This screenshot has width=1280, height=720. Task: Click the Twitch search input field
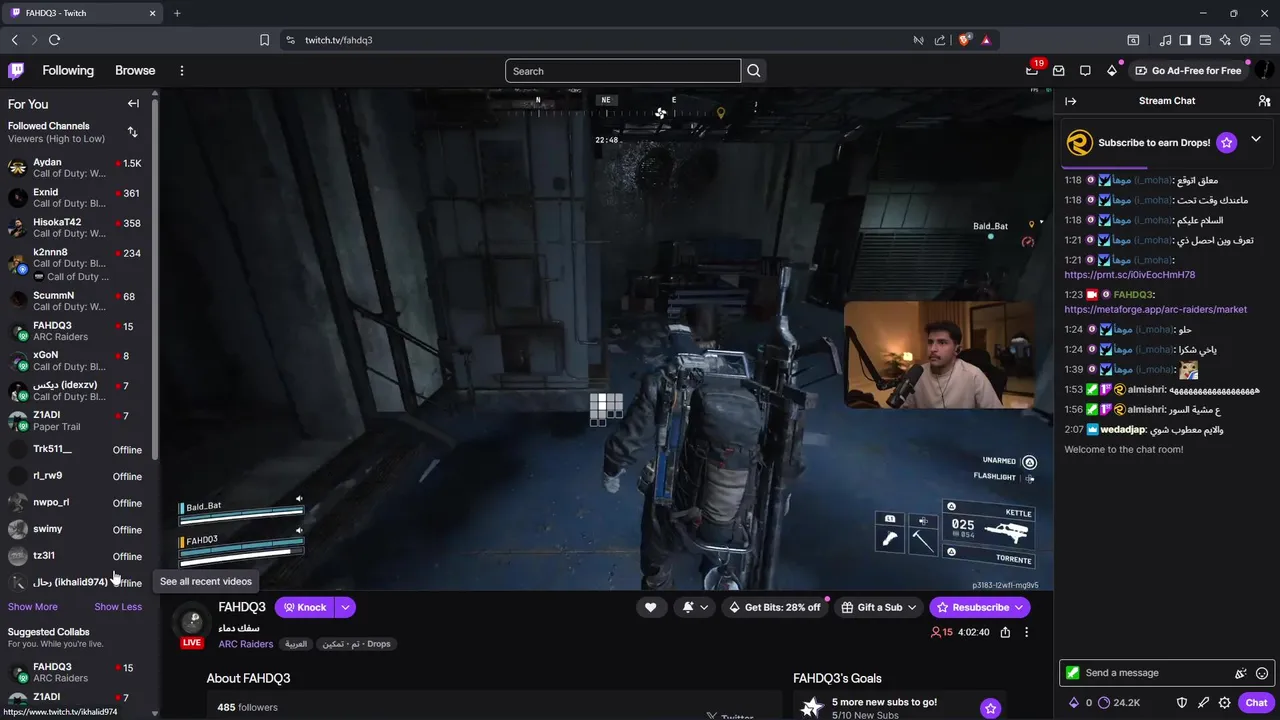[623, 71]
